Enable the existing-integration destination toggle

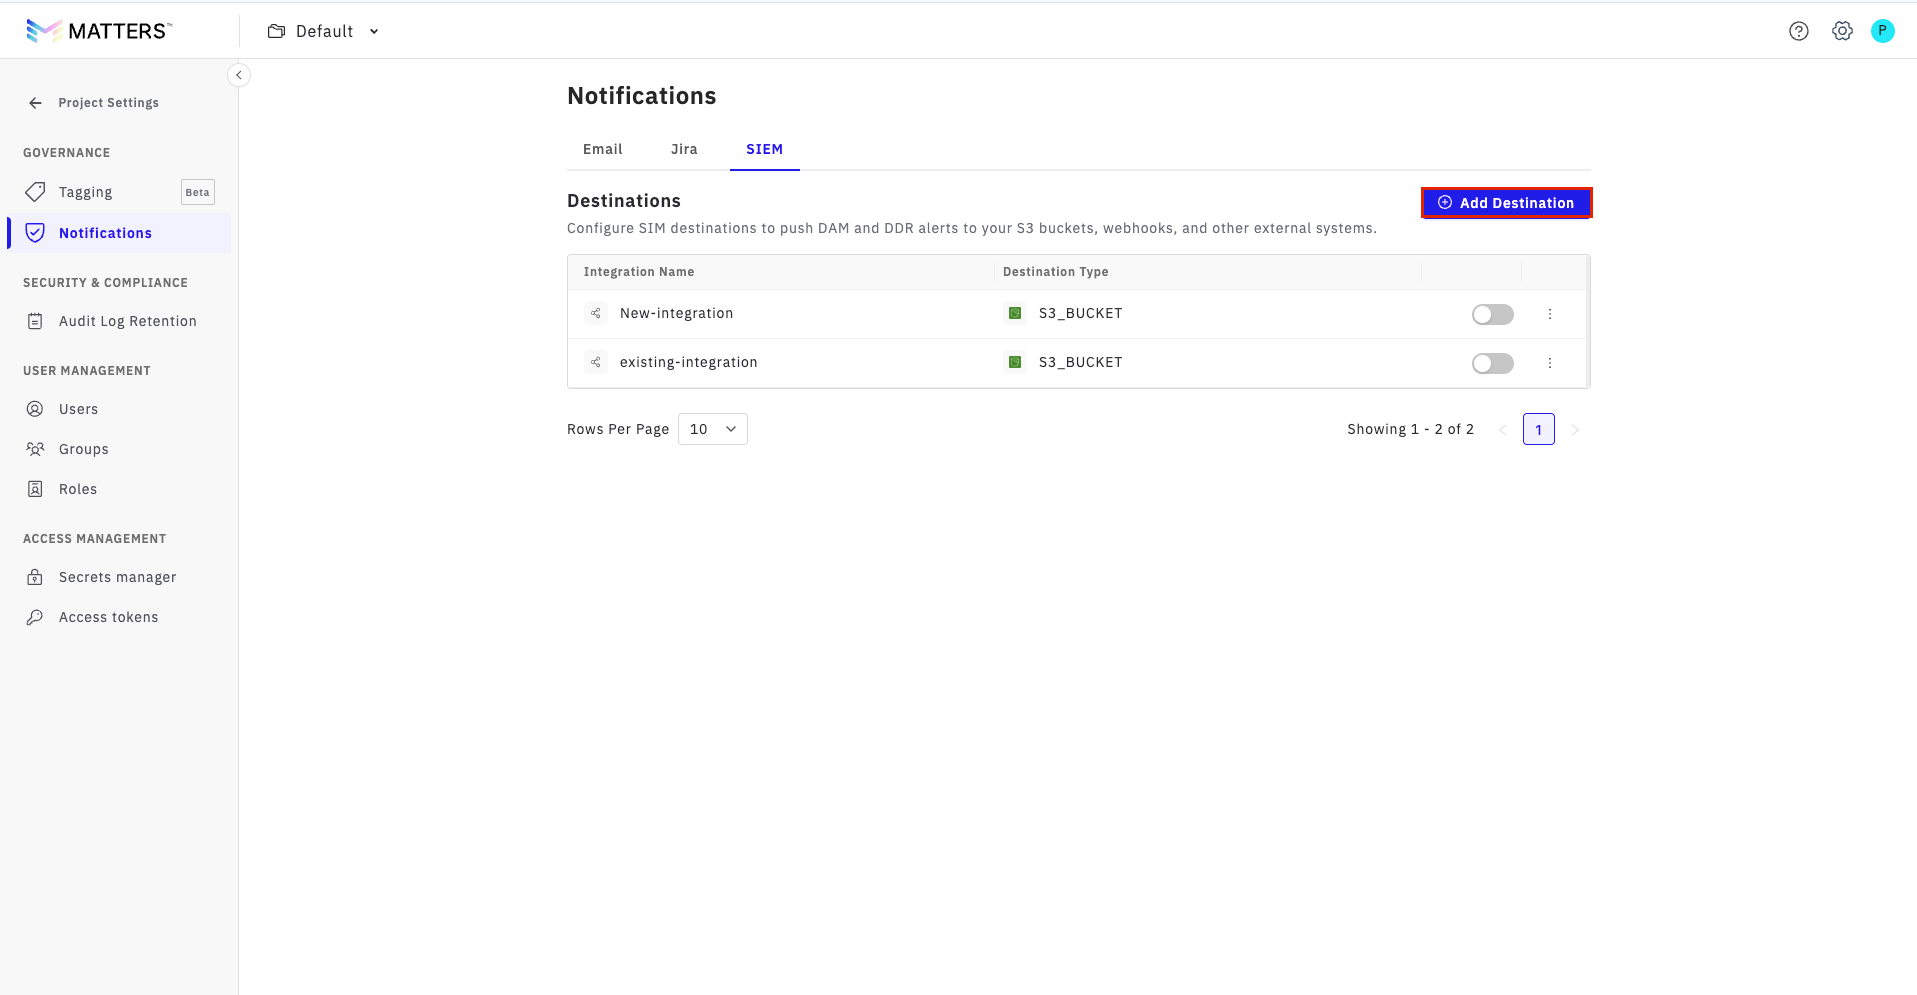click(1492, 363)
